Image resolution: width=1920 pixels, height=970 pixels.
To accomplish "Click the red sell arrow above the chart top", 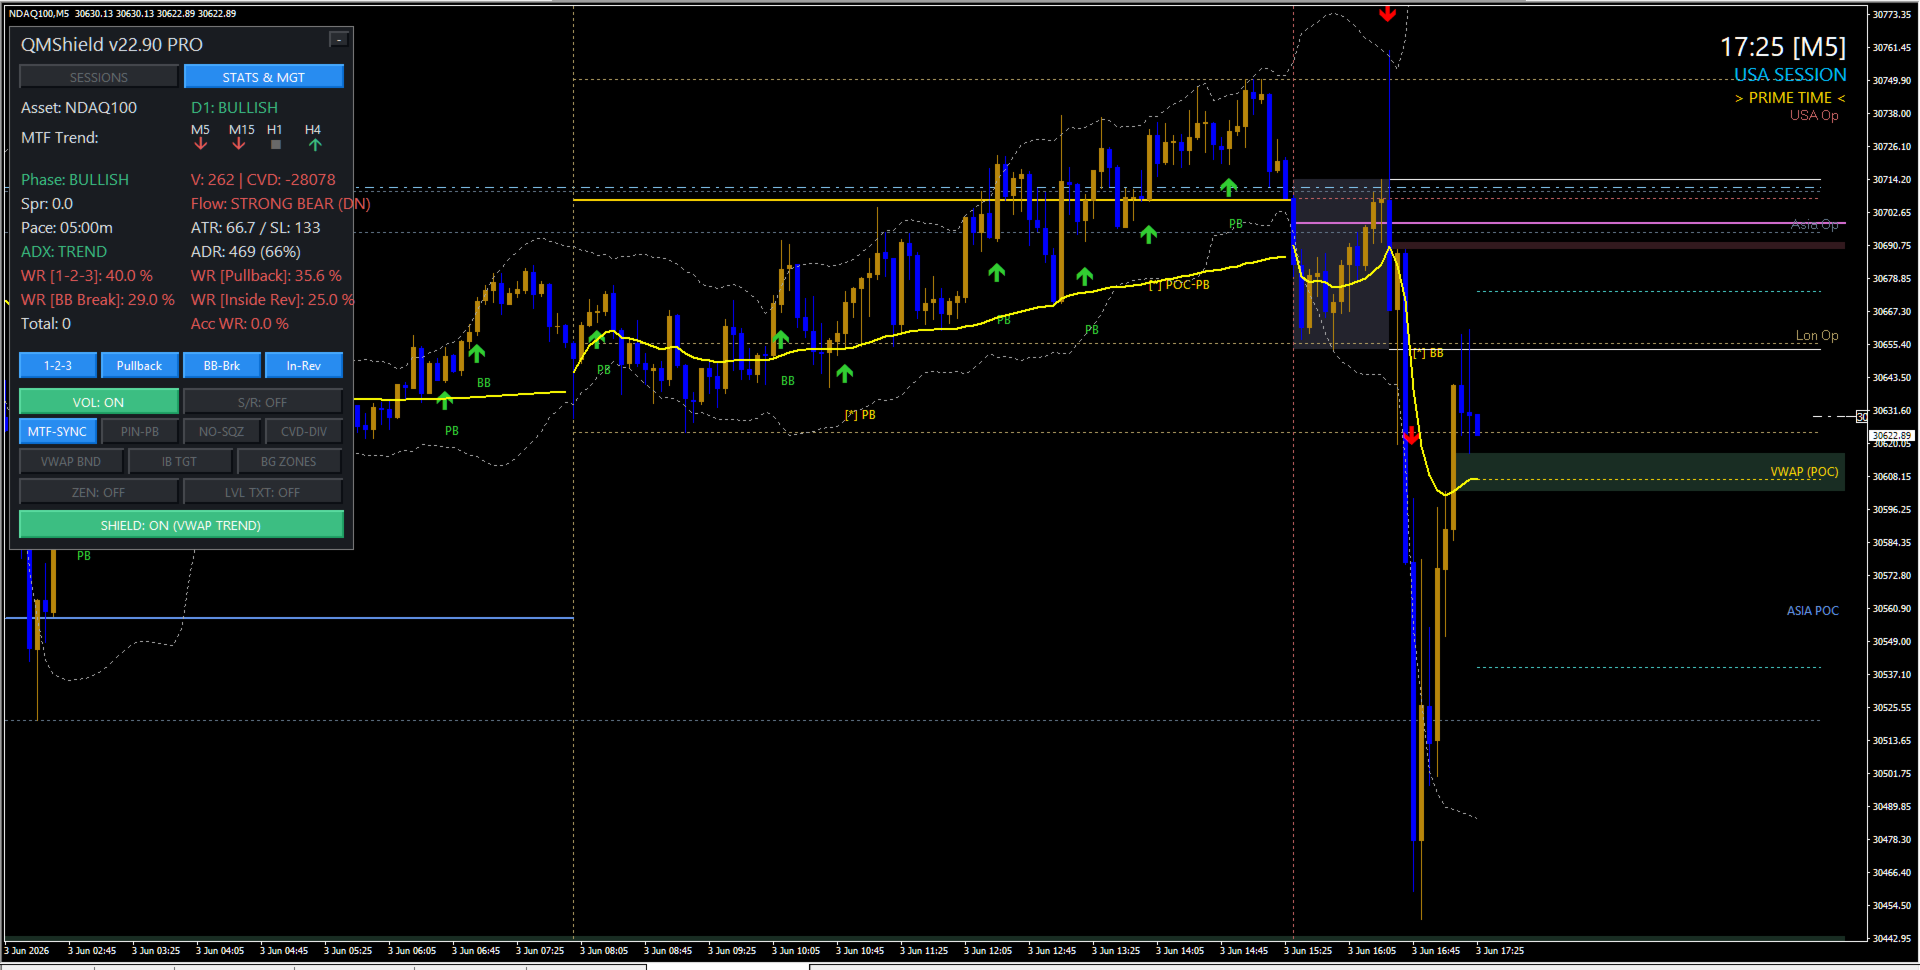I will click(x=1387, y=13).
